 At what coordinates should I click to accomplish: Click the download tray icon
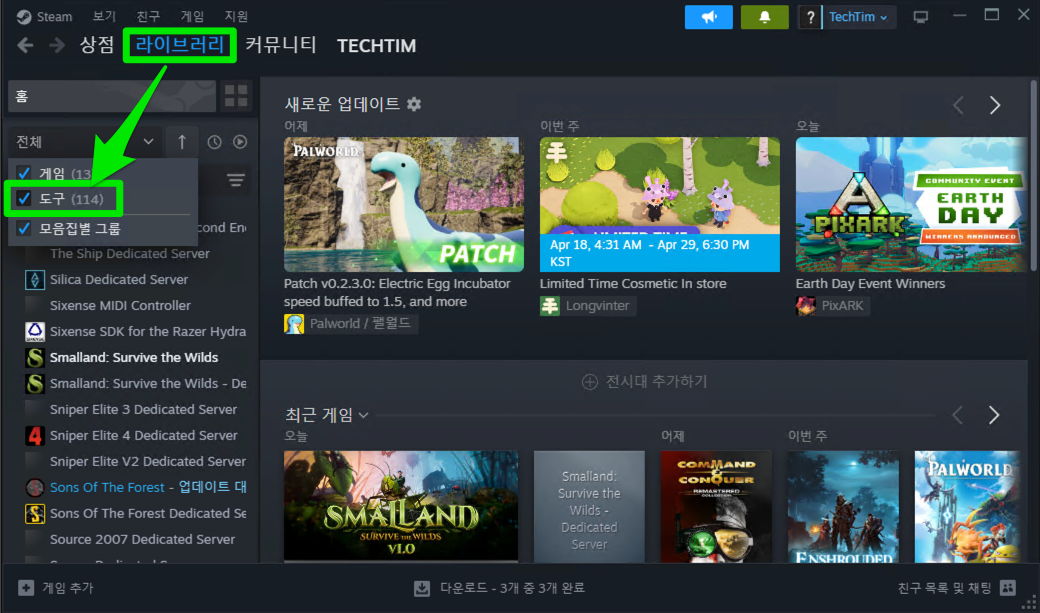[x=422, y=588]
